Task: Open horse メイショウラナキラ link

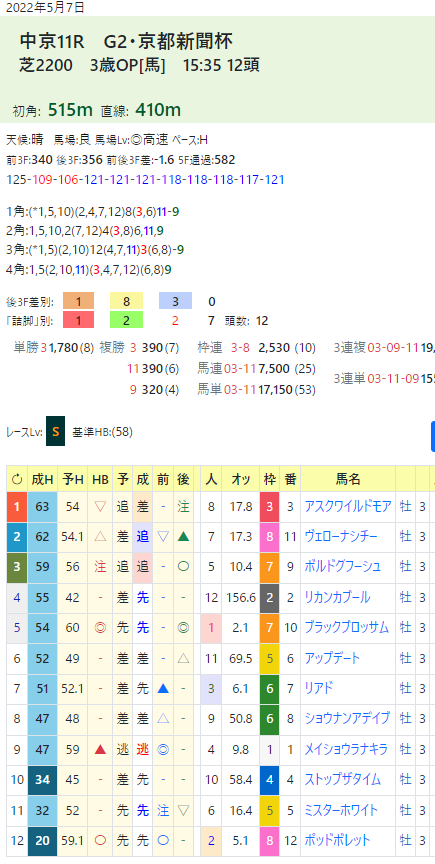Action: pos(346,749)
